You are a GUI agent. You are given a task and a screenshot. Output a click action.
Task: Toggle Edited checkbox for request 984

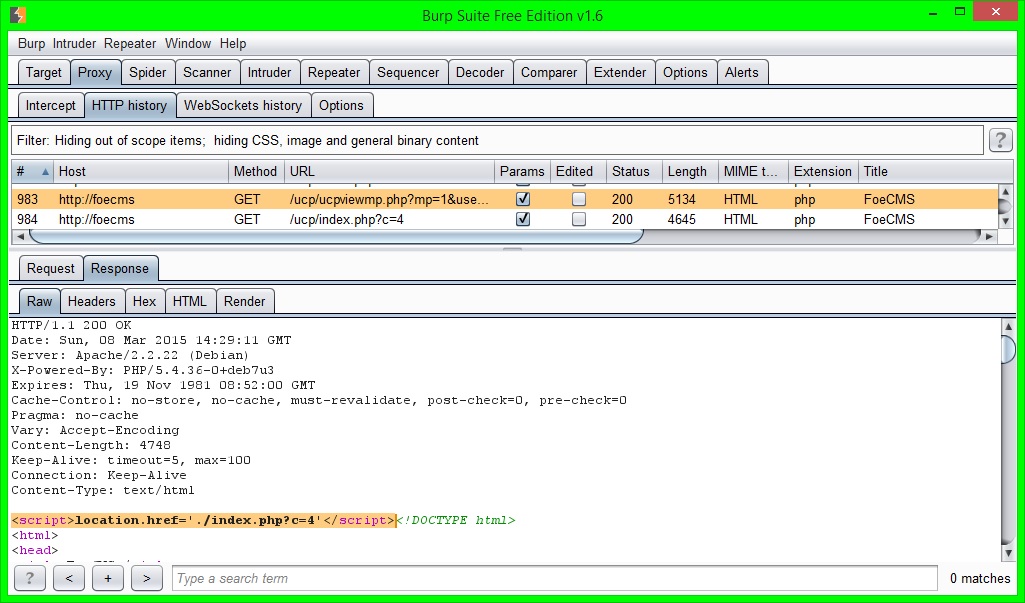579,219
